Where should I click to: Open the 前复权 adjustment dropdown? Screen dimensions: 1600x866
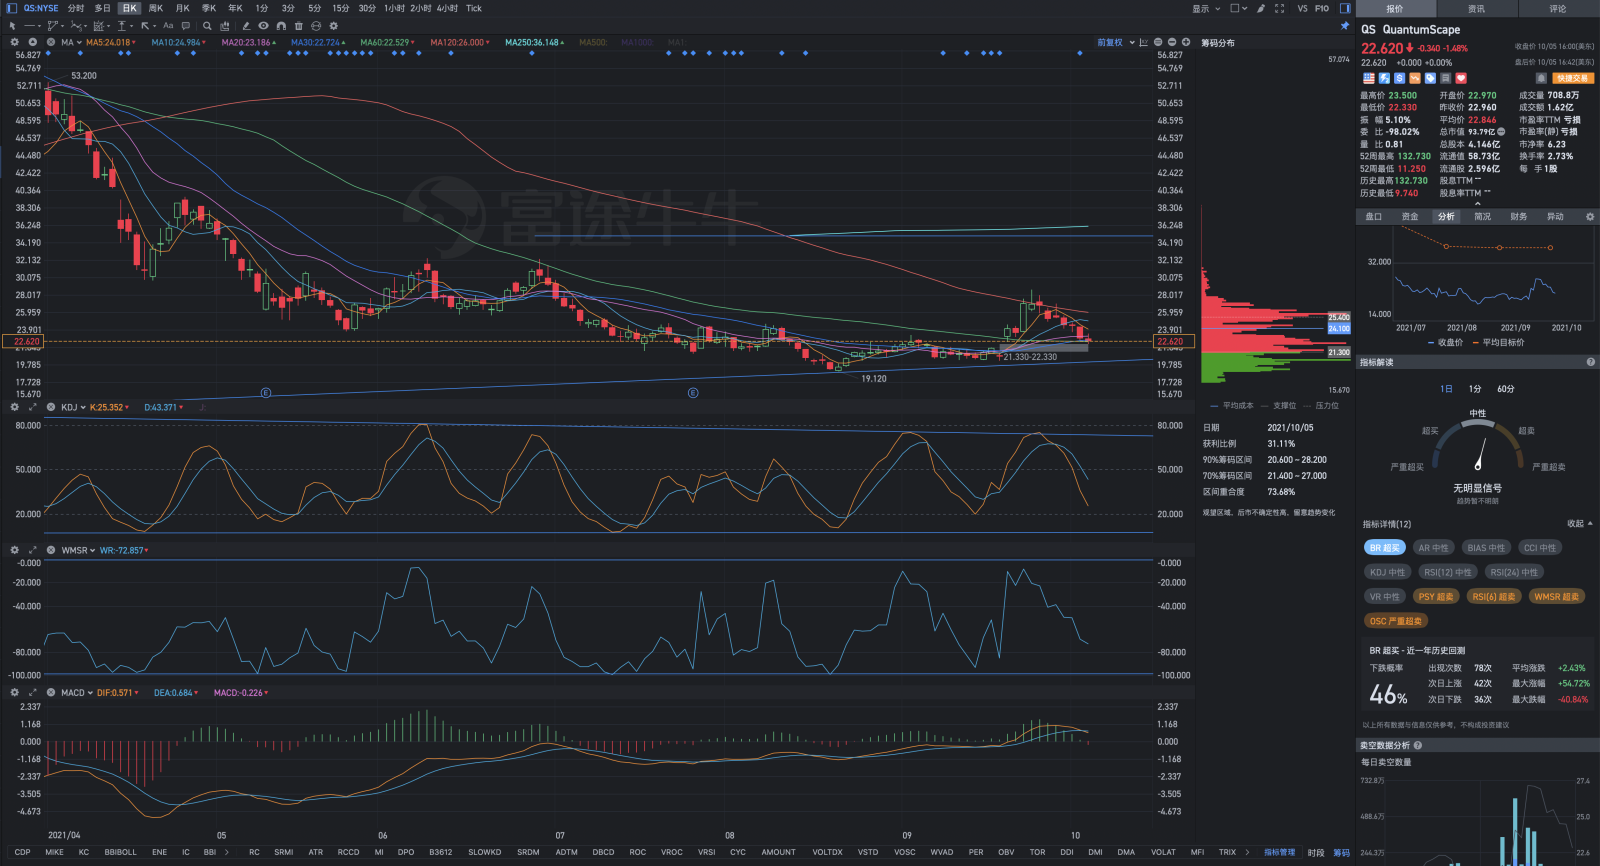click(x=1116, y=43)
